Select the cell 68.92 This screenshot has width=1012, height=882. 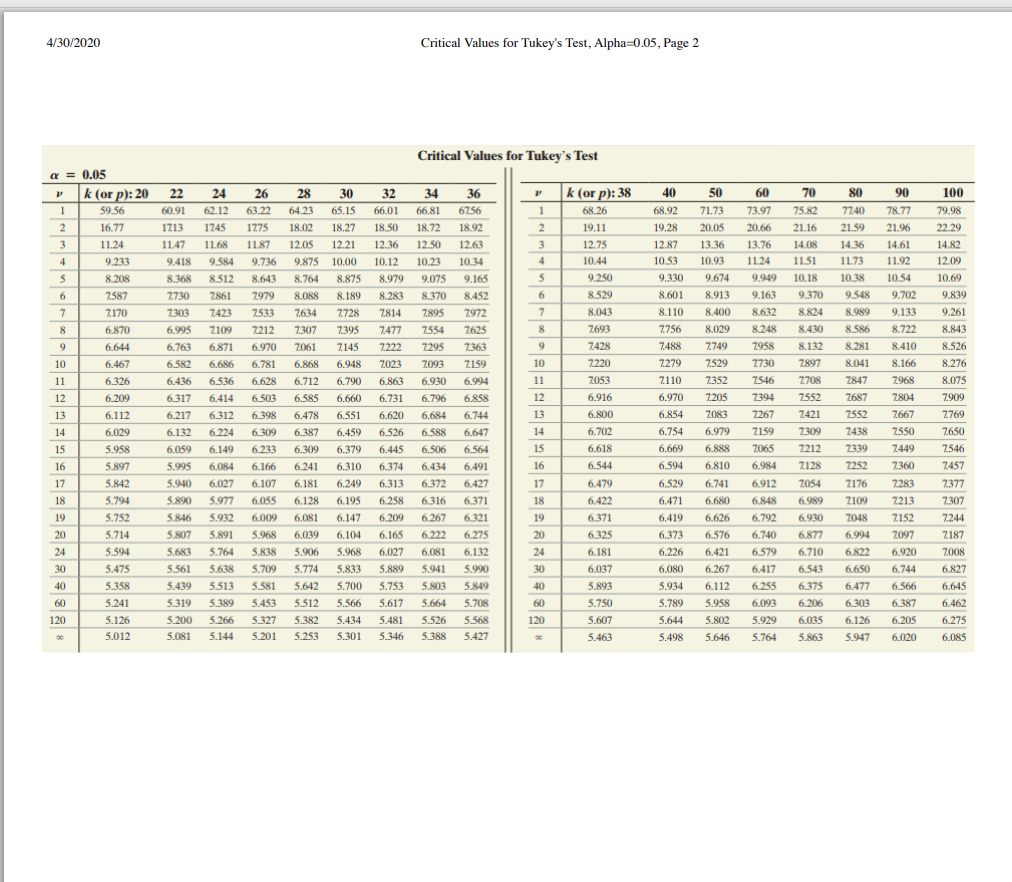(666, 211)
